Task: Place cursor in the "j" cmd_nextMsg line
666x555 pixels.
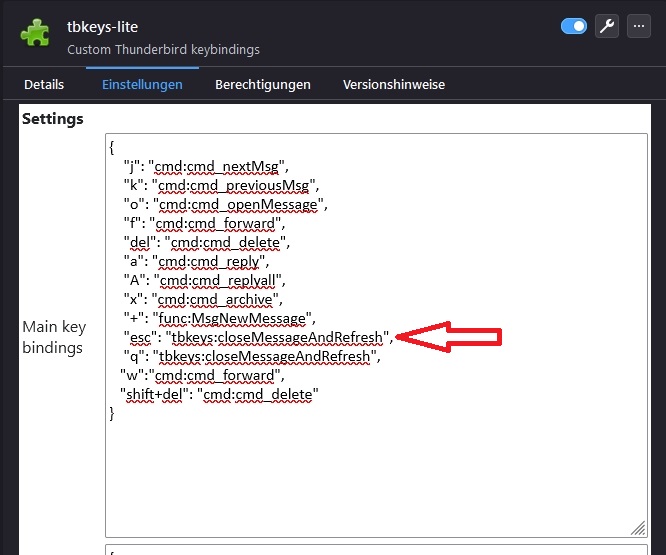Action: coord(205,165)
